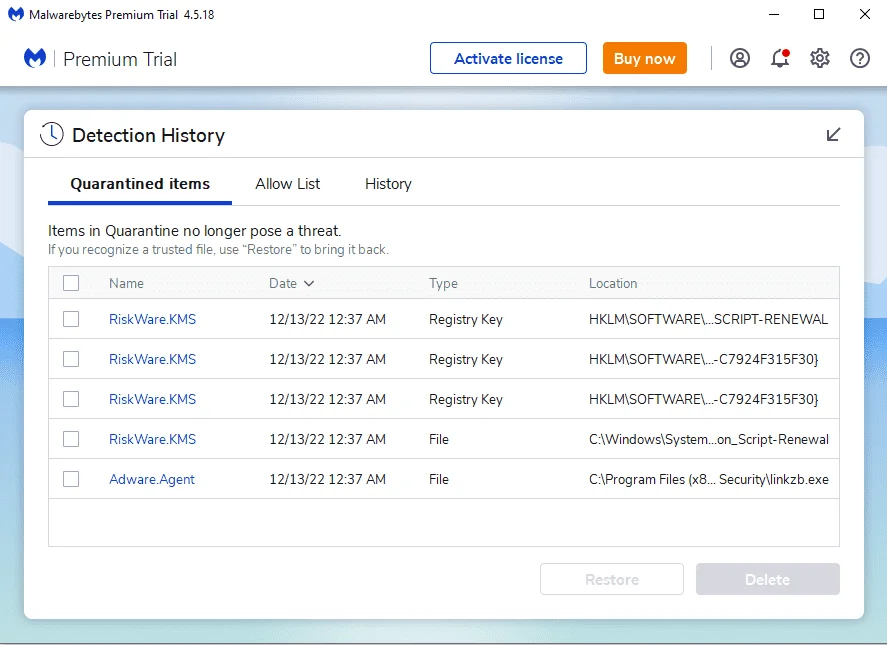887x645 pixels.
Task: Switch to the History tab
Action: click(x=388, y=184)
